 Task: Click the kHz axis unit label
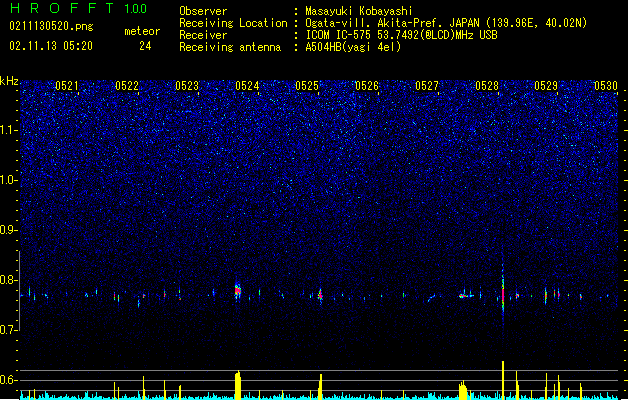pos(9,81)
